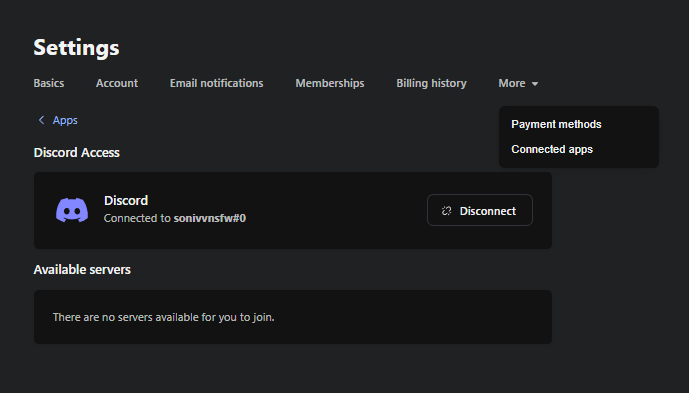Collapse the More dropdown menu

518,83
